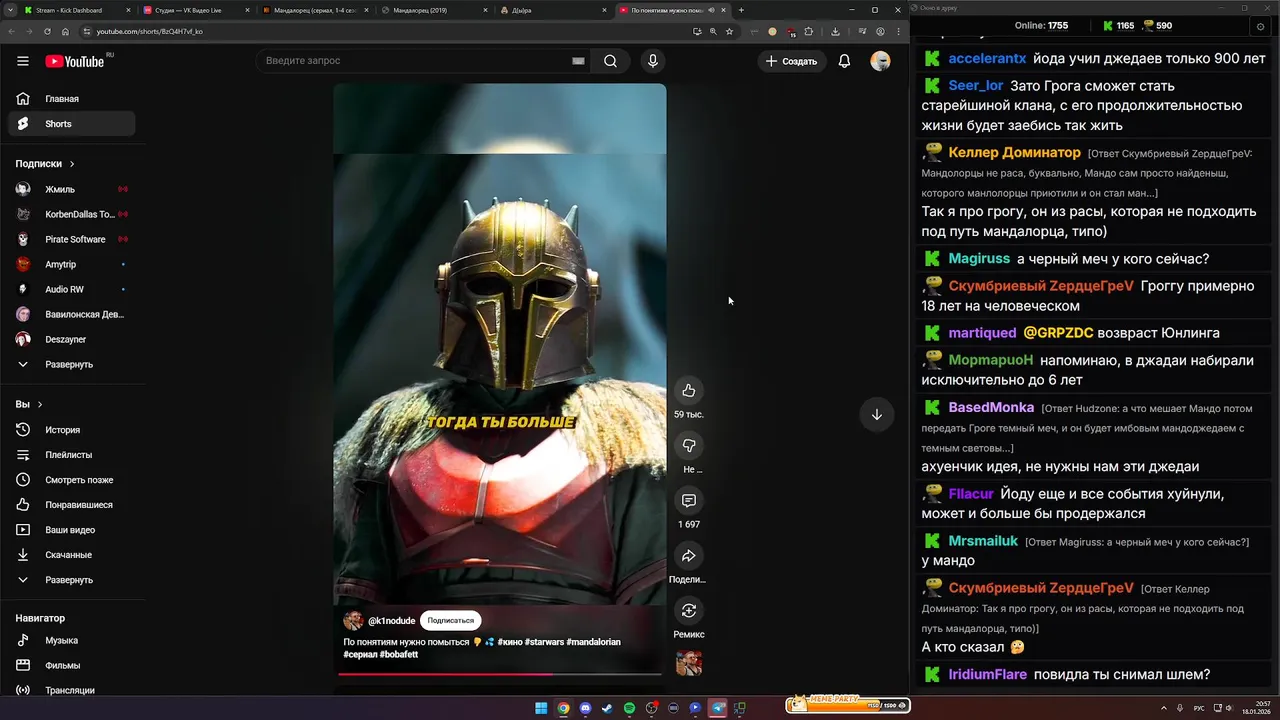Viewport: 1280px width, 720px height.
Task: Focus the YouTube search input field
Action: [415, 61]
